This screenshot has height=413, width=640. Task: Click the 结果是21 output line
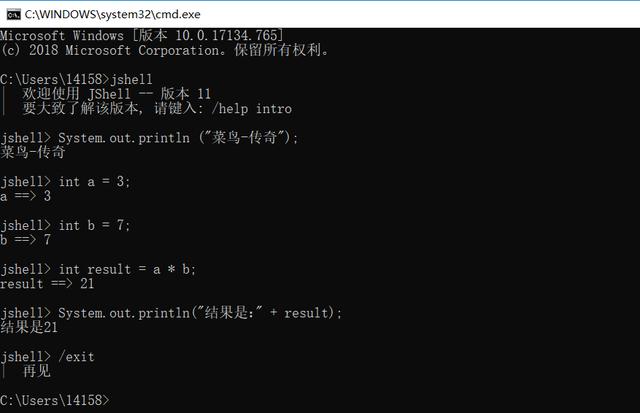(x=29, y=327)
